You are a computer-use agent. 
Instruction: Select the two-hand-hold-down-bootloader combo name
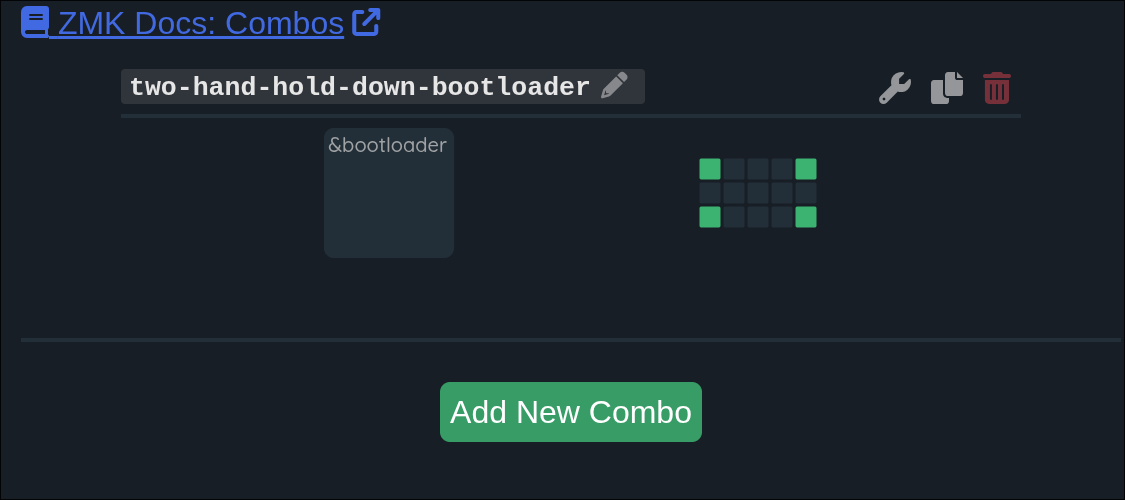(x=360, y=87)
